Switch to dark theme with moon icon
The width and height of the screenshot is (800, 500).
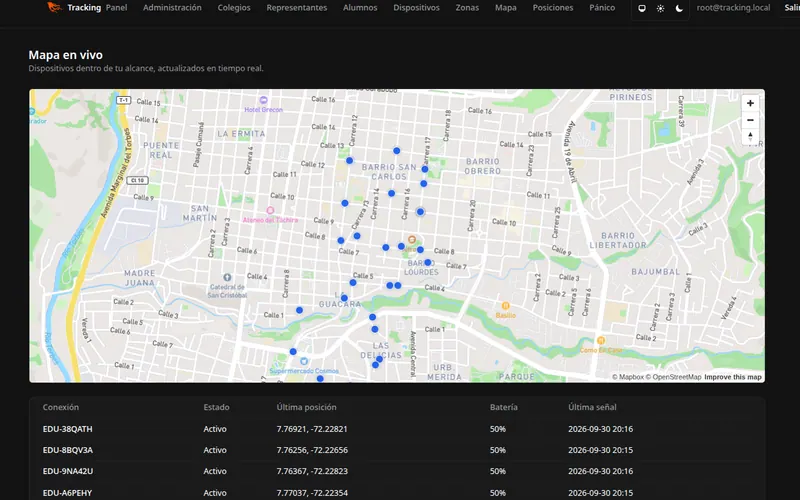pyautogui.click(x=679, y=8)
